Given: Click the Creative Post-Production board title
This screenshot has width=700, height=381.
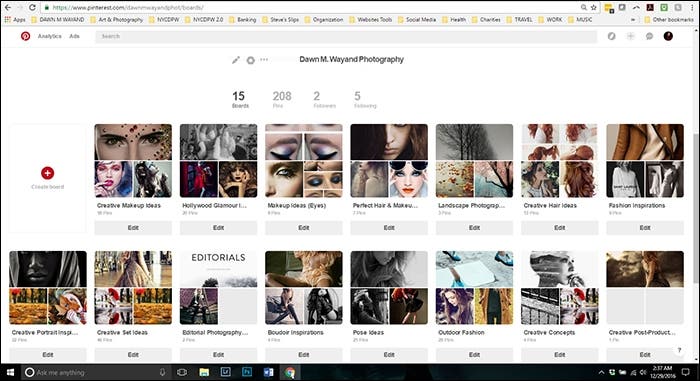Looking at the screenshot, I should tap(642, 332).
